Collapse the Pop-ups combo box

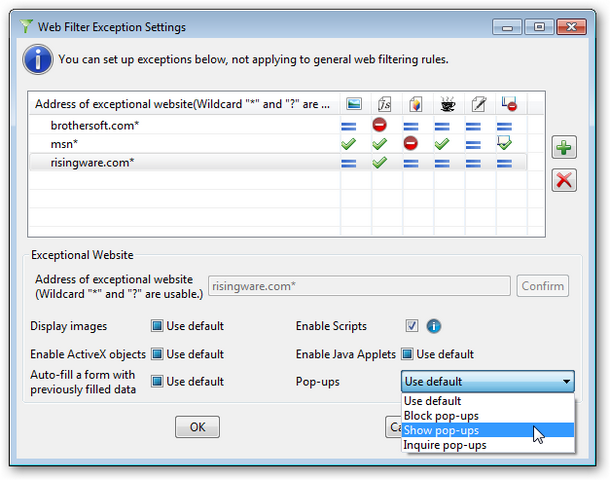pos(567,381)
